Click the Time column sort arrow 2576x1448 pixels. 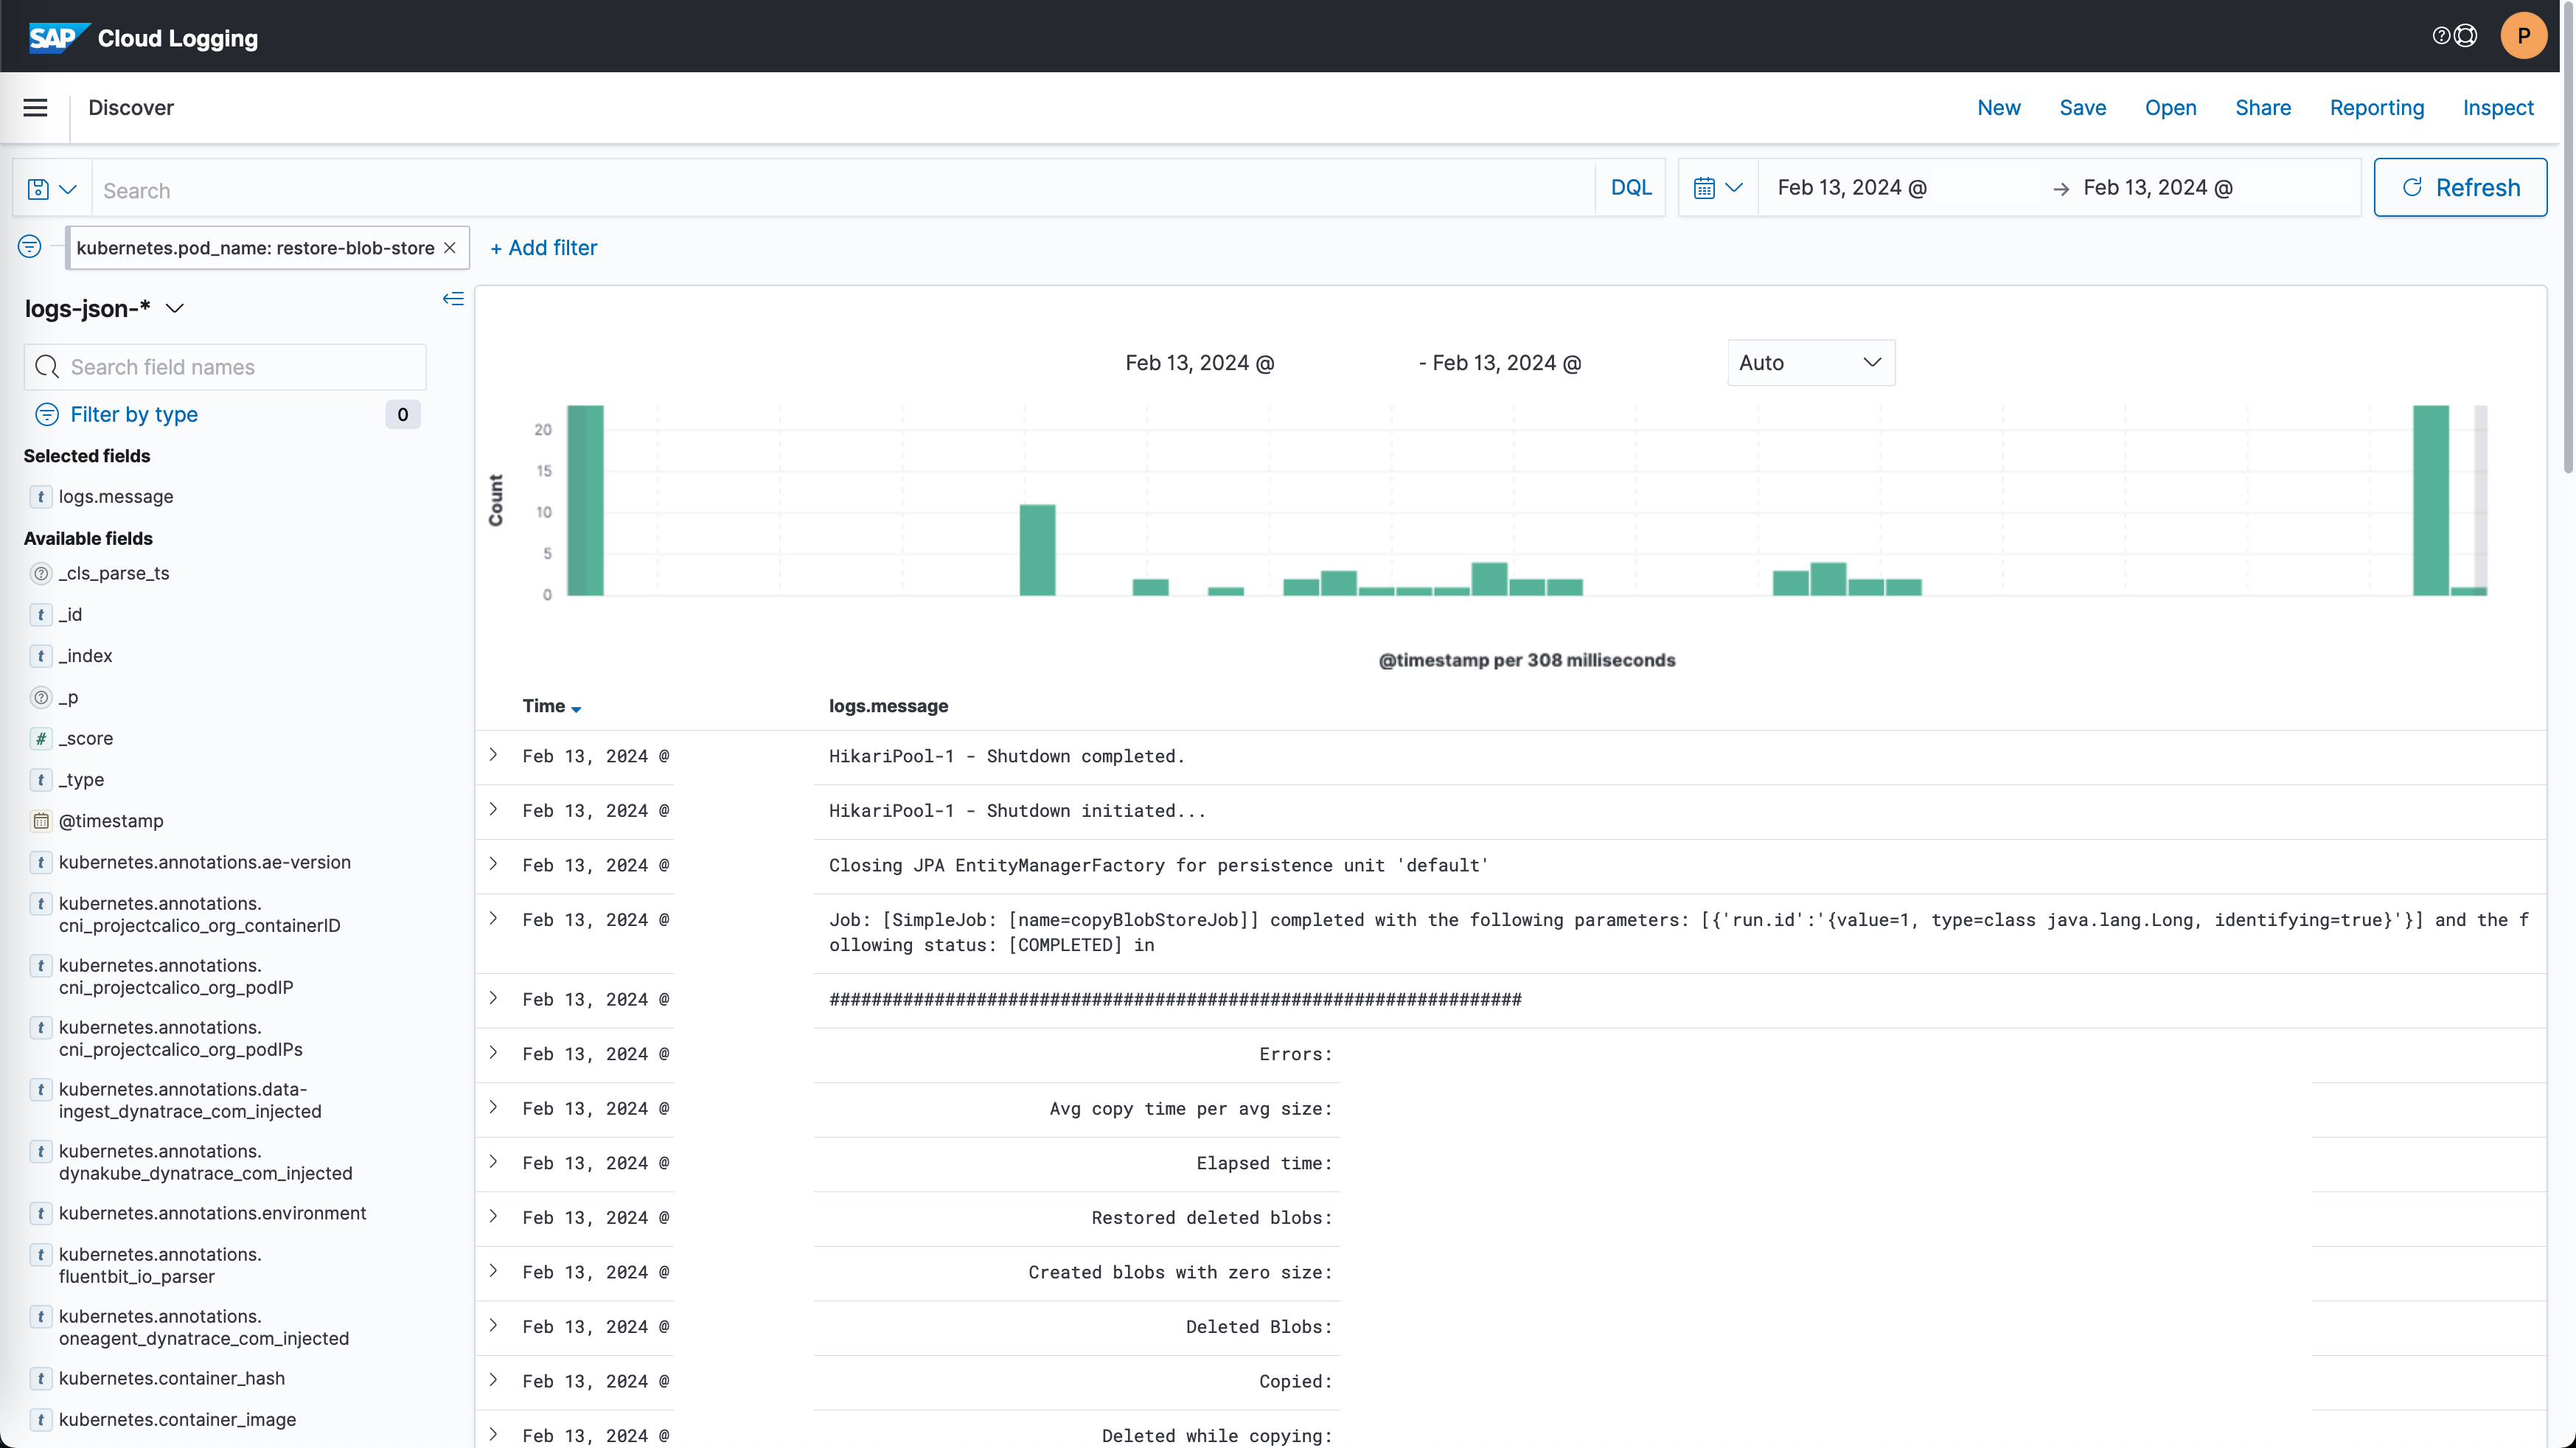pyautogui.click(x=576, y=708)
